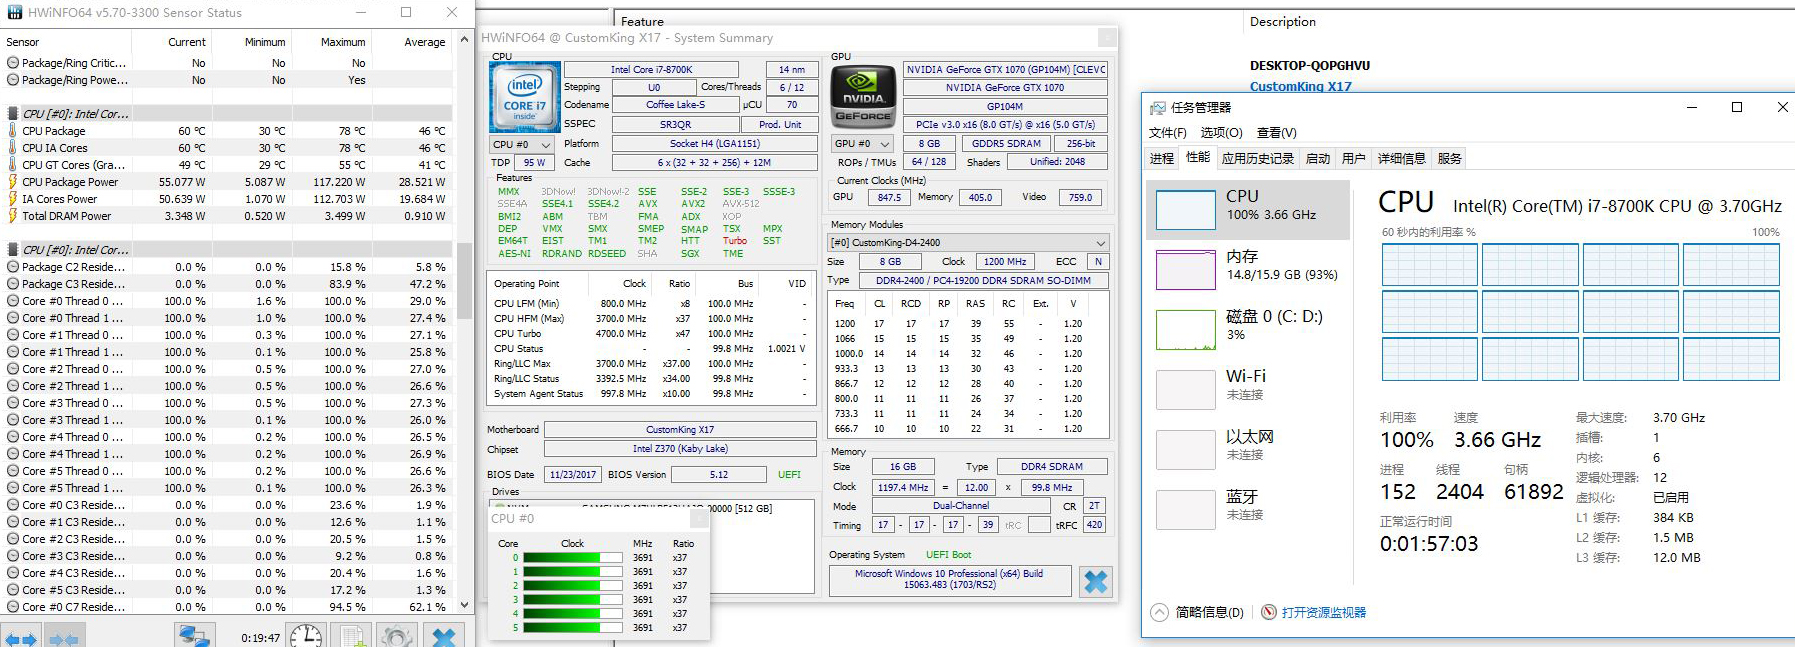Click the BIOS Version 5.12 field
Screen dimensions: 1795x647
tap(719, 475)
